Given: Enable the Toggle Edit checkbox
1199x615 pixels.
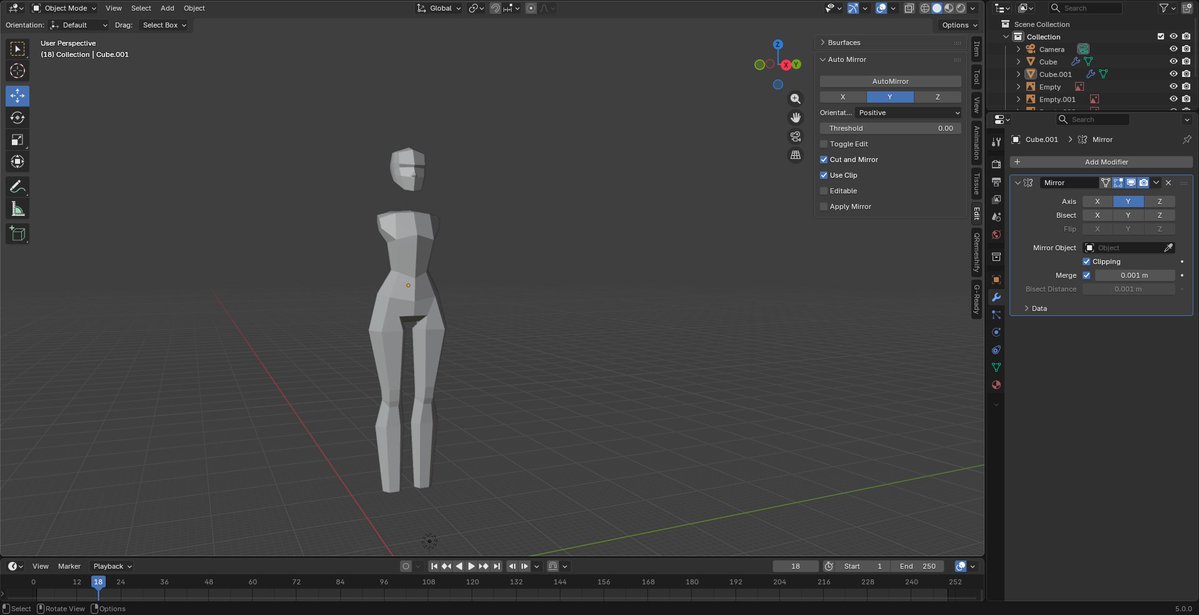Looking at the screenshot, I should coord(824,144).
